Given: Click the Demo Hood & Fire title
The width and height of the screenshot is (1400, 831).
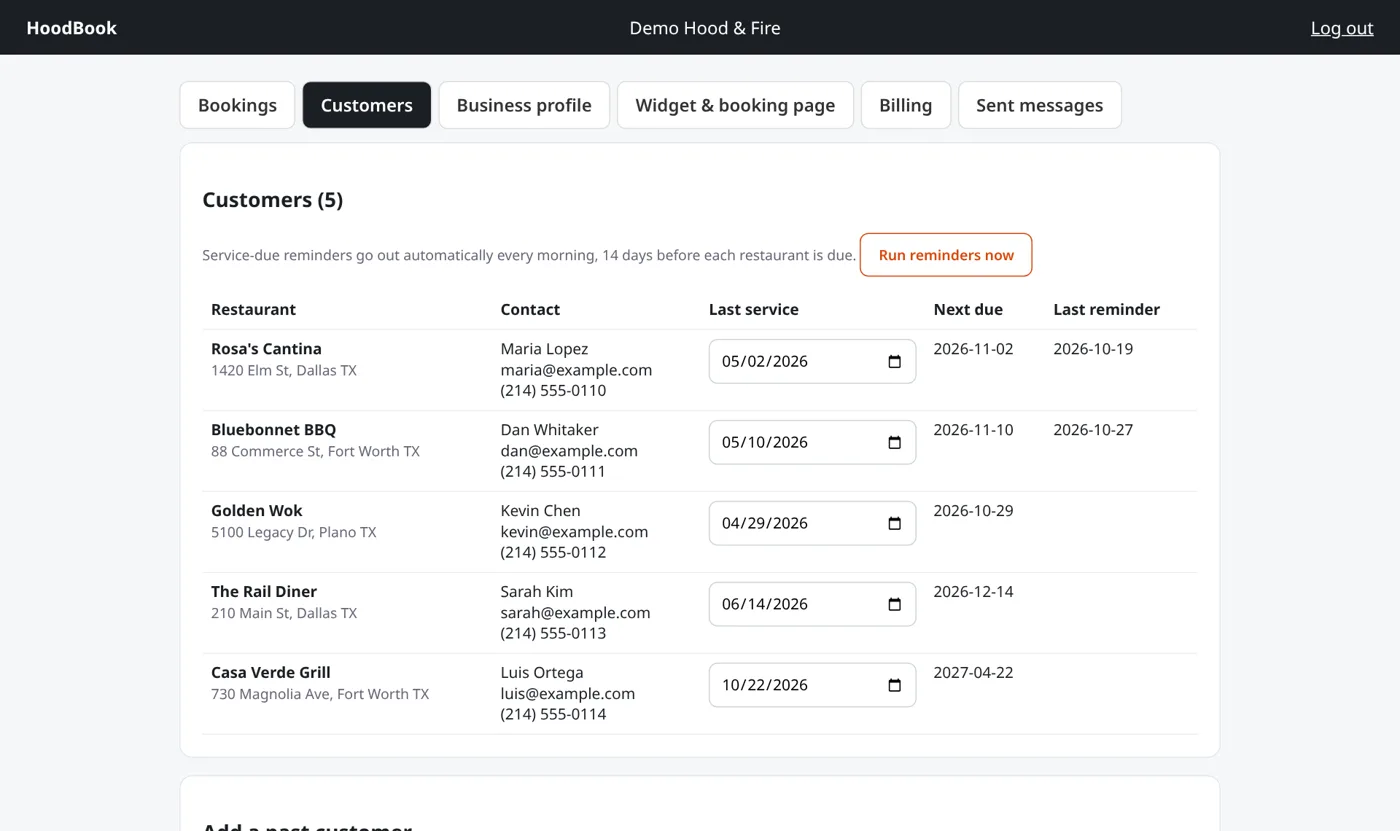Looking at the screenshot, I should [x=705, y=28].
